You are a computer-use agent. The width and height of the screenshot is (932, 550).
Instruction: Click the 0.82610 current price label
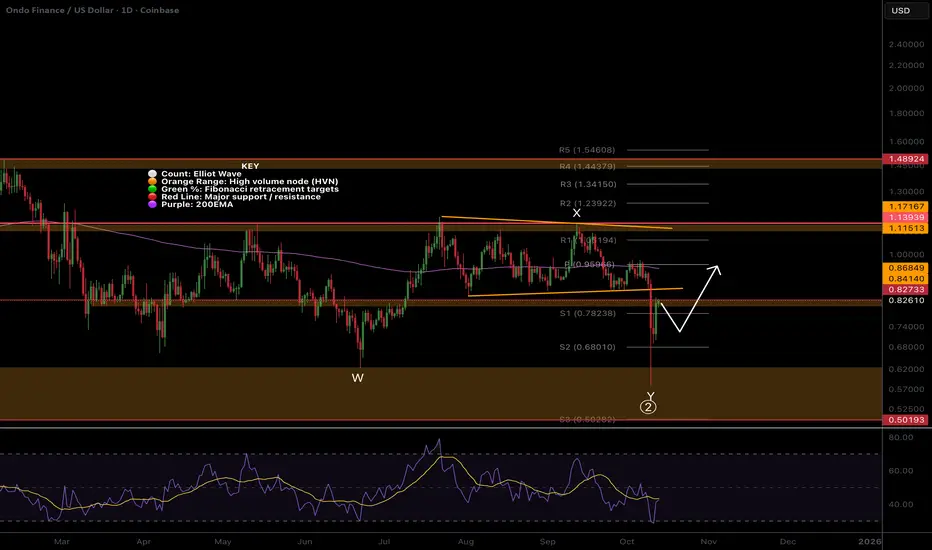point(906,300)
